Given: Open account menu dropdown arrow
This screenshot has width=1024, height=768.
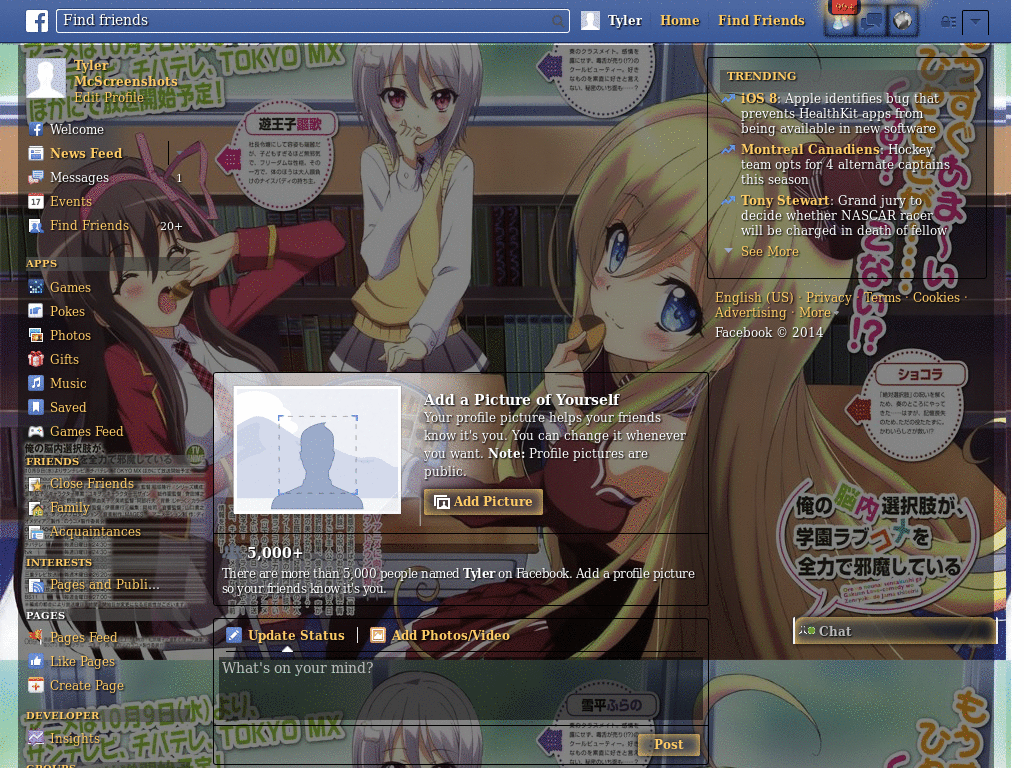Looking at the screenshot, I should (x=975, y=22).
